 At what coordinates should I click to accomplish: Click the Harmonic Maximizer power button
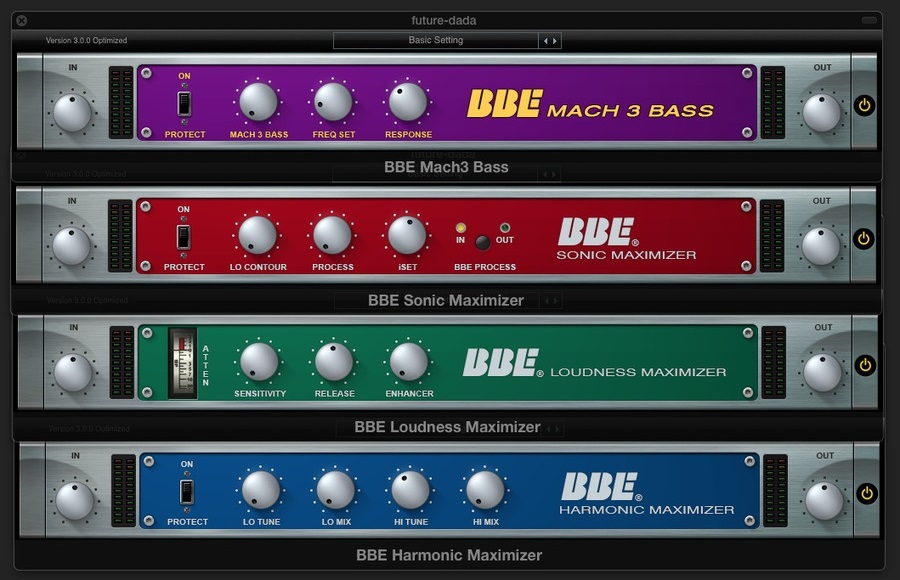click(x=867, y=493)
